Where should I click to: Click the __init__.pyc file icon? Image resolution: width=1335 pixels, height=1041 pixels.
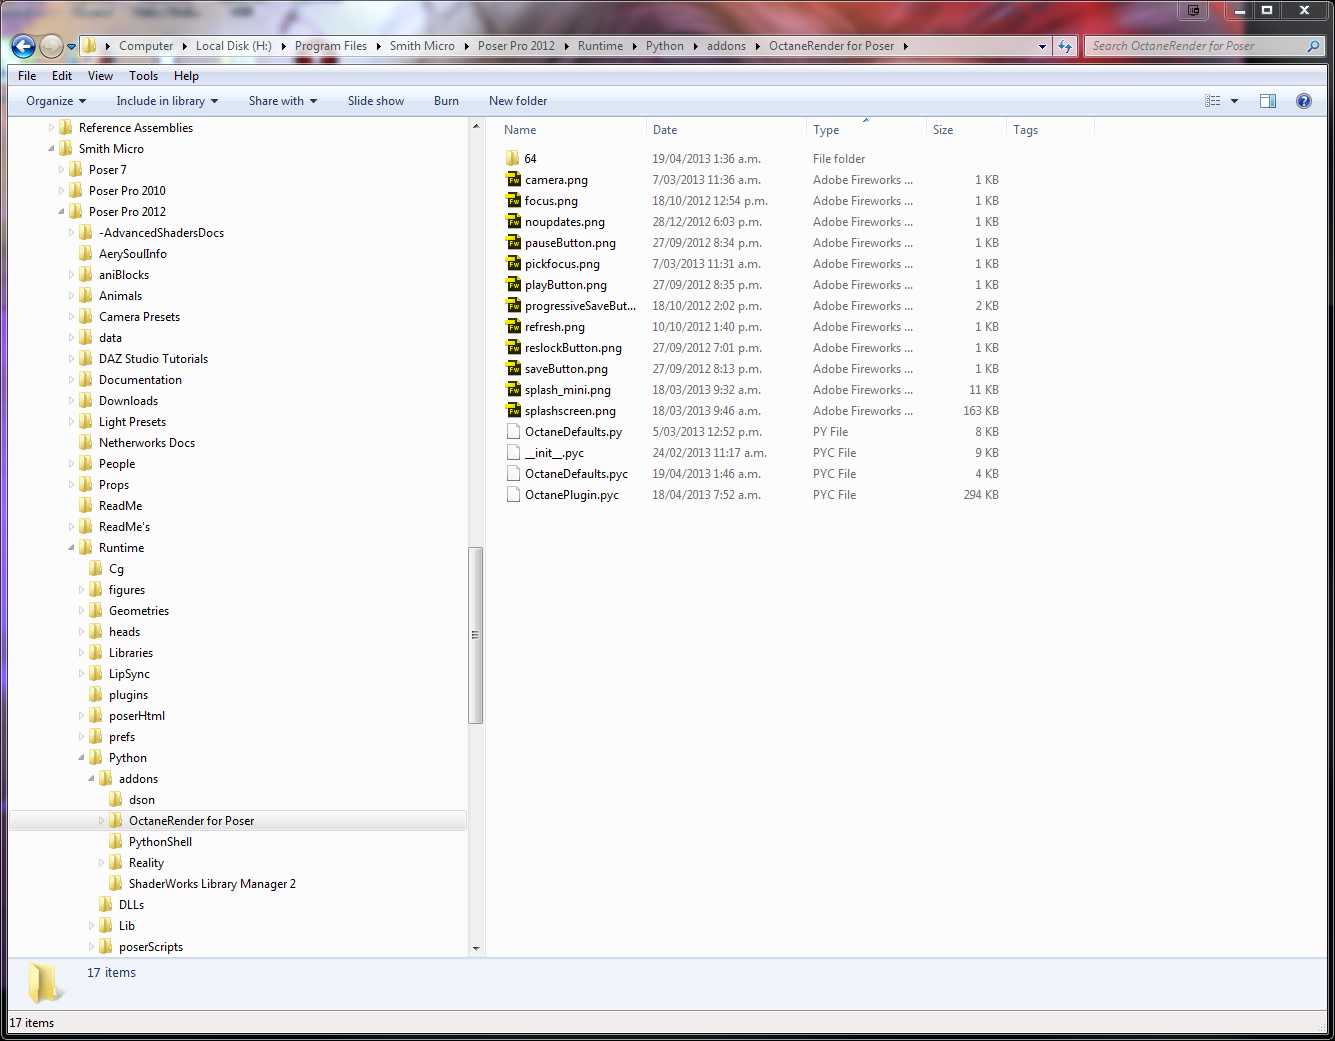click(x=514, y=453)
